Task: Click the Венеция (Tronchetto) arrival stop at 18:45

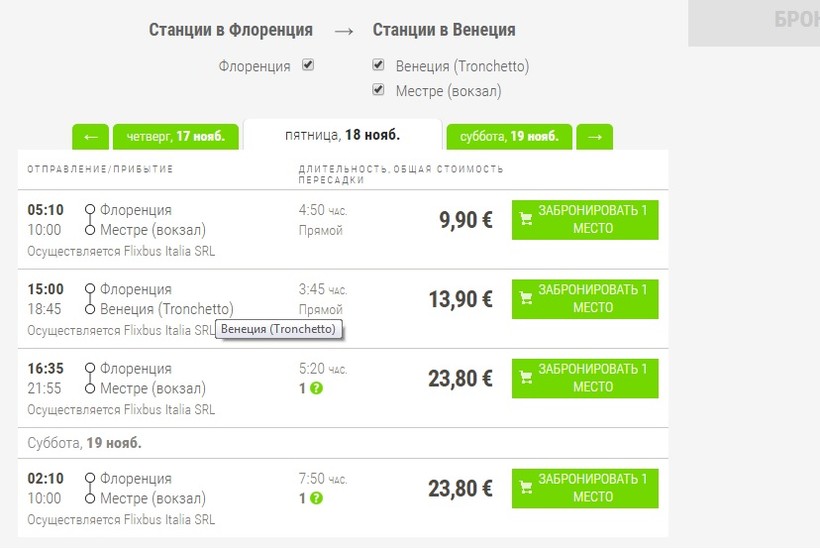Action: click(166, 309)
